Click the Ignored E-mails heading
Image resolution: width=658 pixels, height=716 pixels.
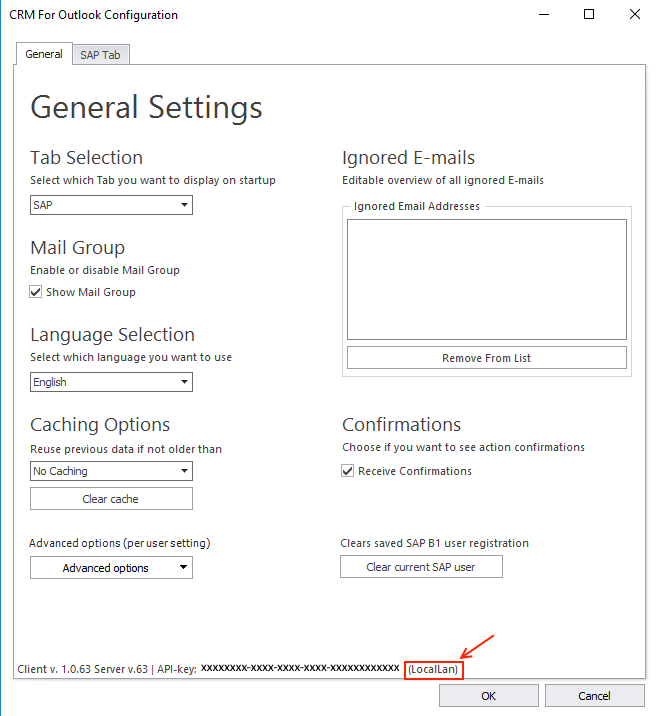(409, 158)
